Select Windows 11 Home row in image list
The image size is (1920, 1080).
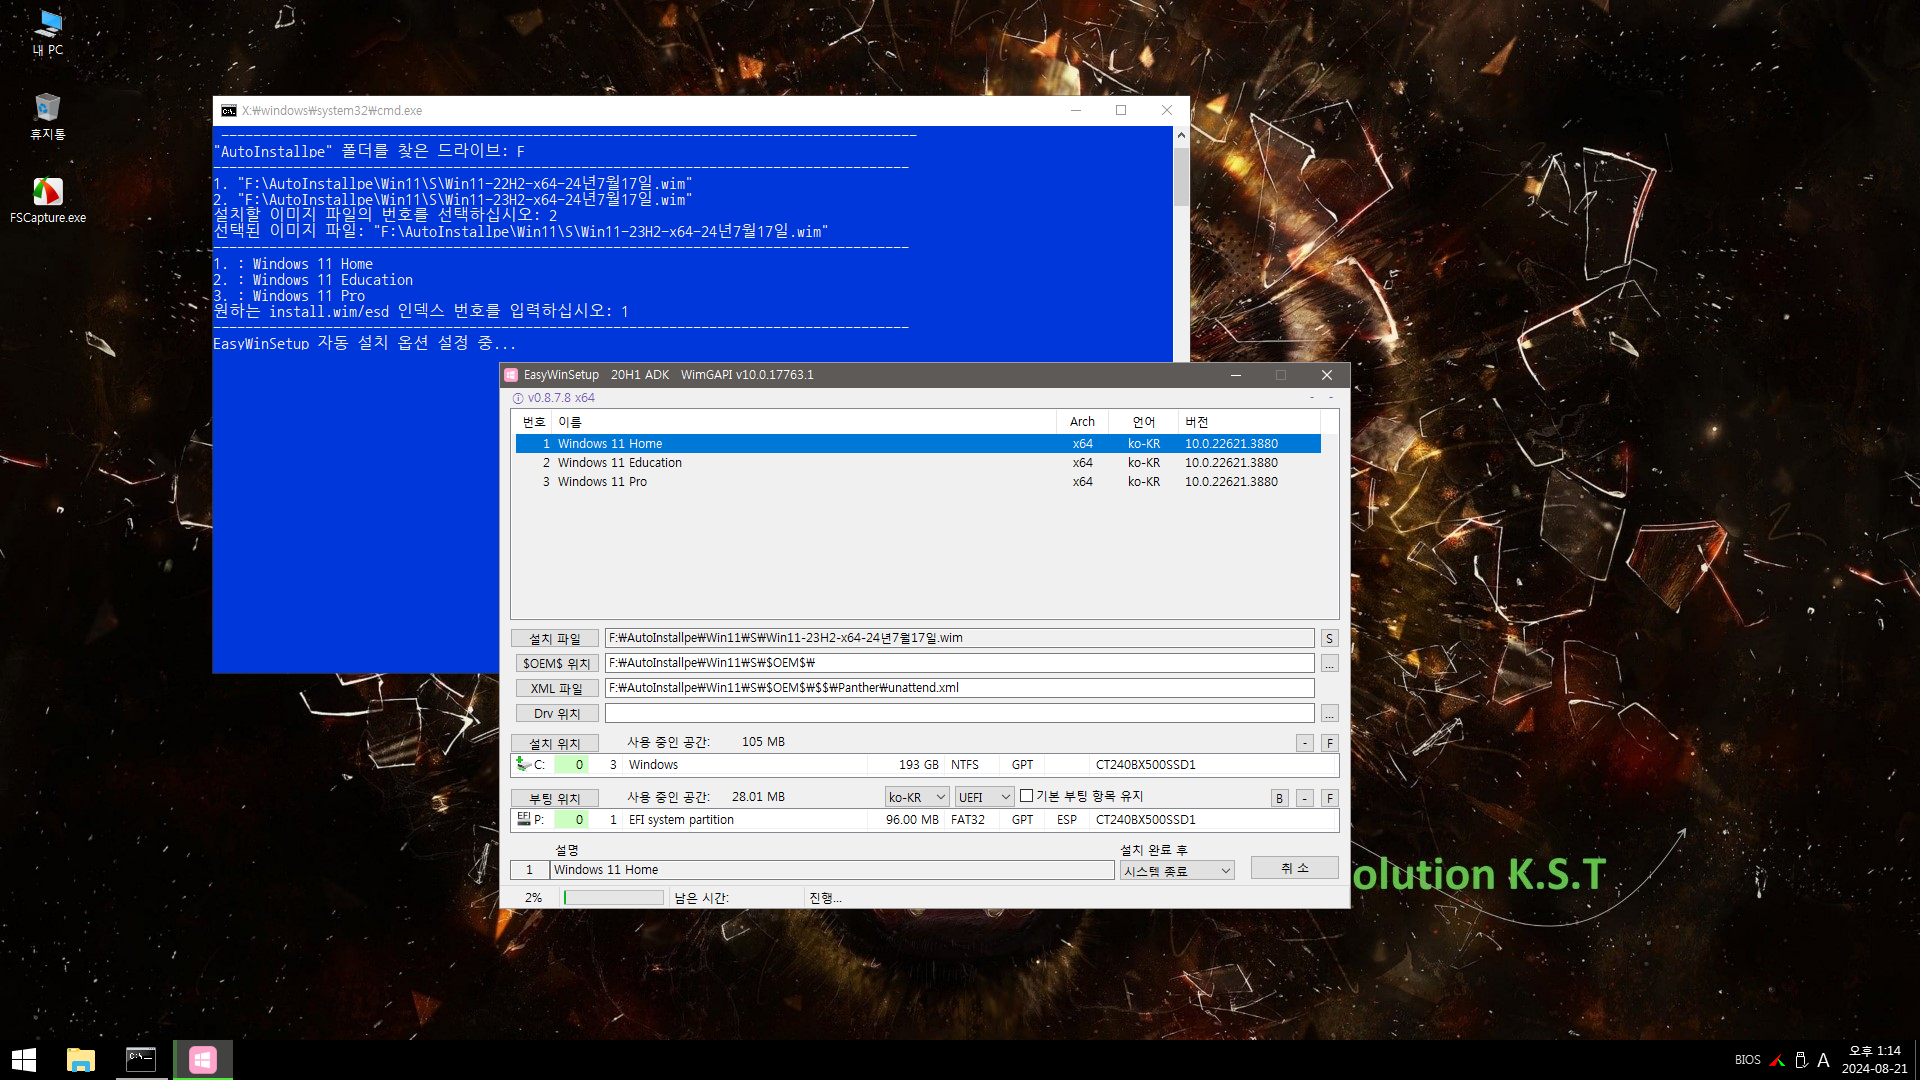pyautogui.click(x=918, y=444)
